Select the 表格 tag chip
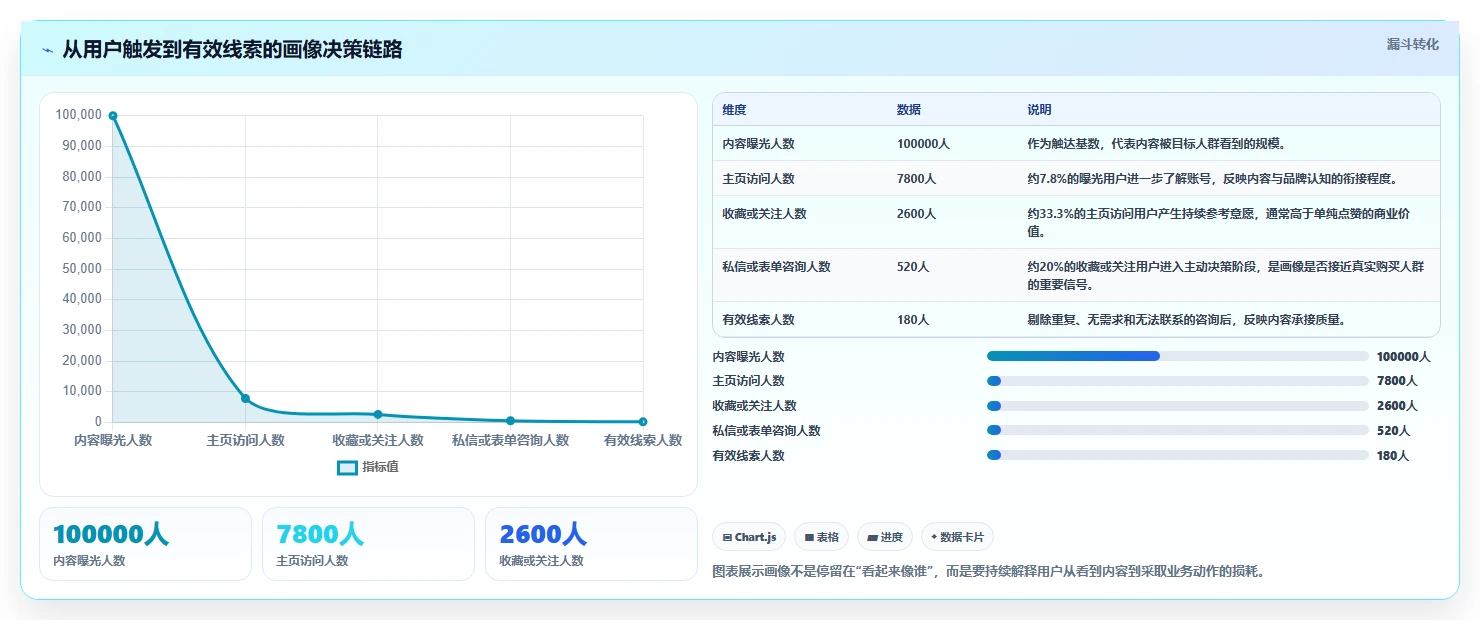Image resolution: width=1480 pixels, height=620 pixels. (821, 537)
